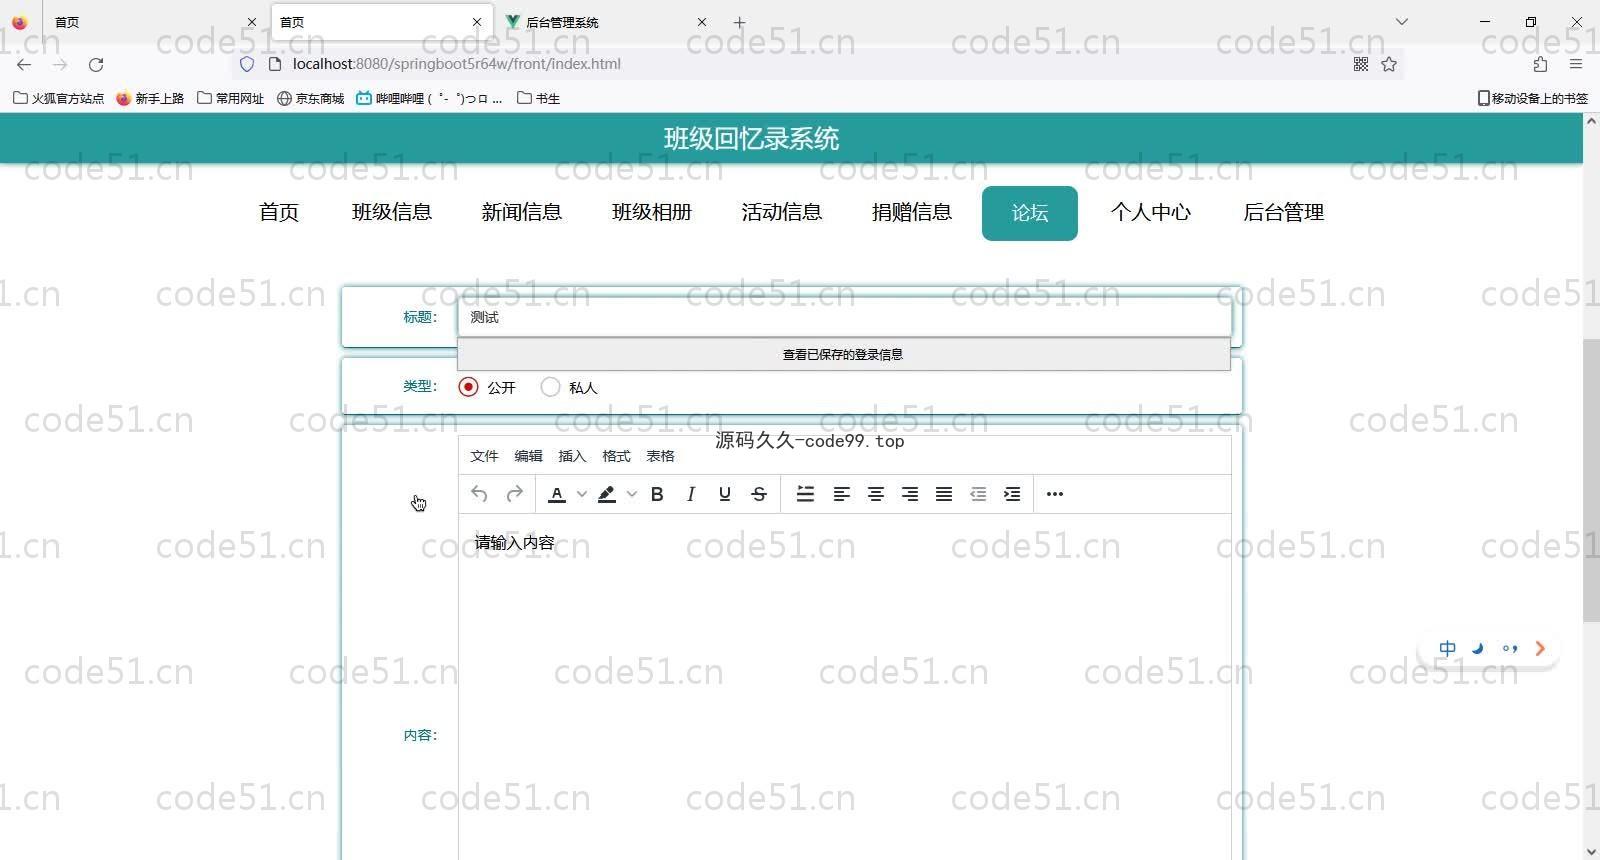The width and height of the screenshot is (1600, 860).
Task: Open the QR code icon in address bar
Action: click(x=1361, y=64)
